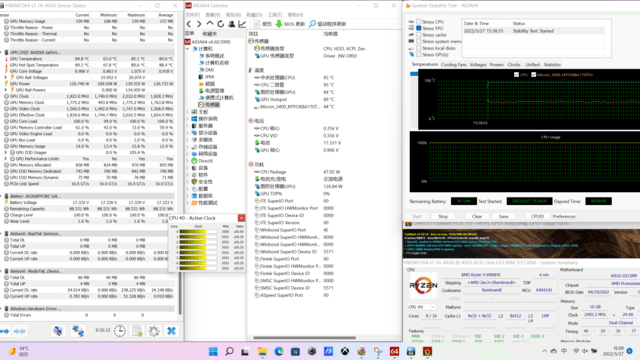Open Windows Start menu
640x360 pixels.
click(x=213, y=351)
